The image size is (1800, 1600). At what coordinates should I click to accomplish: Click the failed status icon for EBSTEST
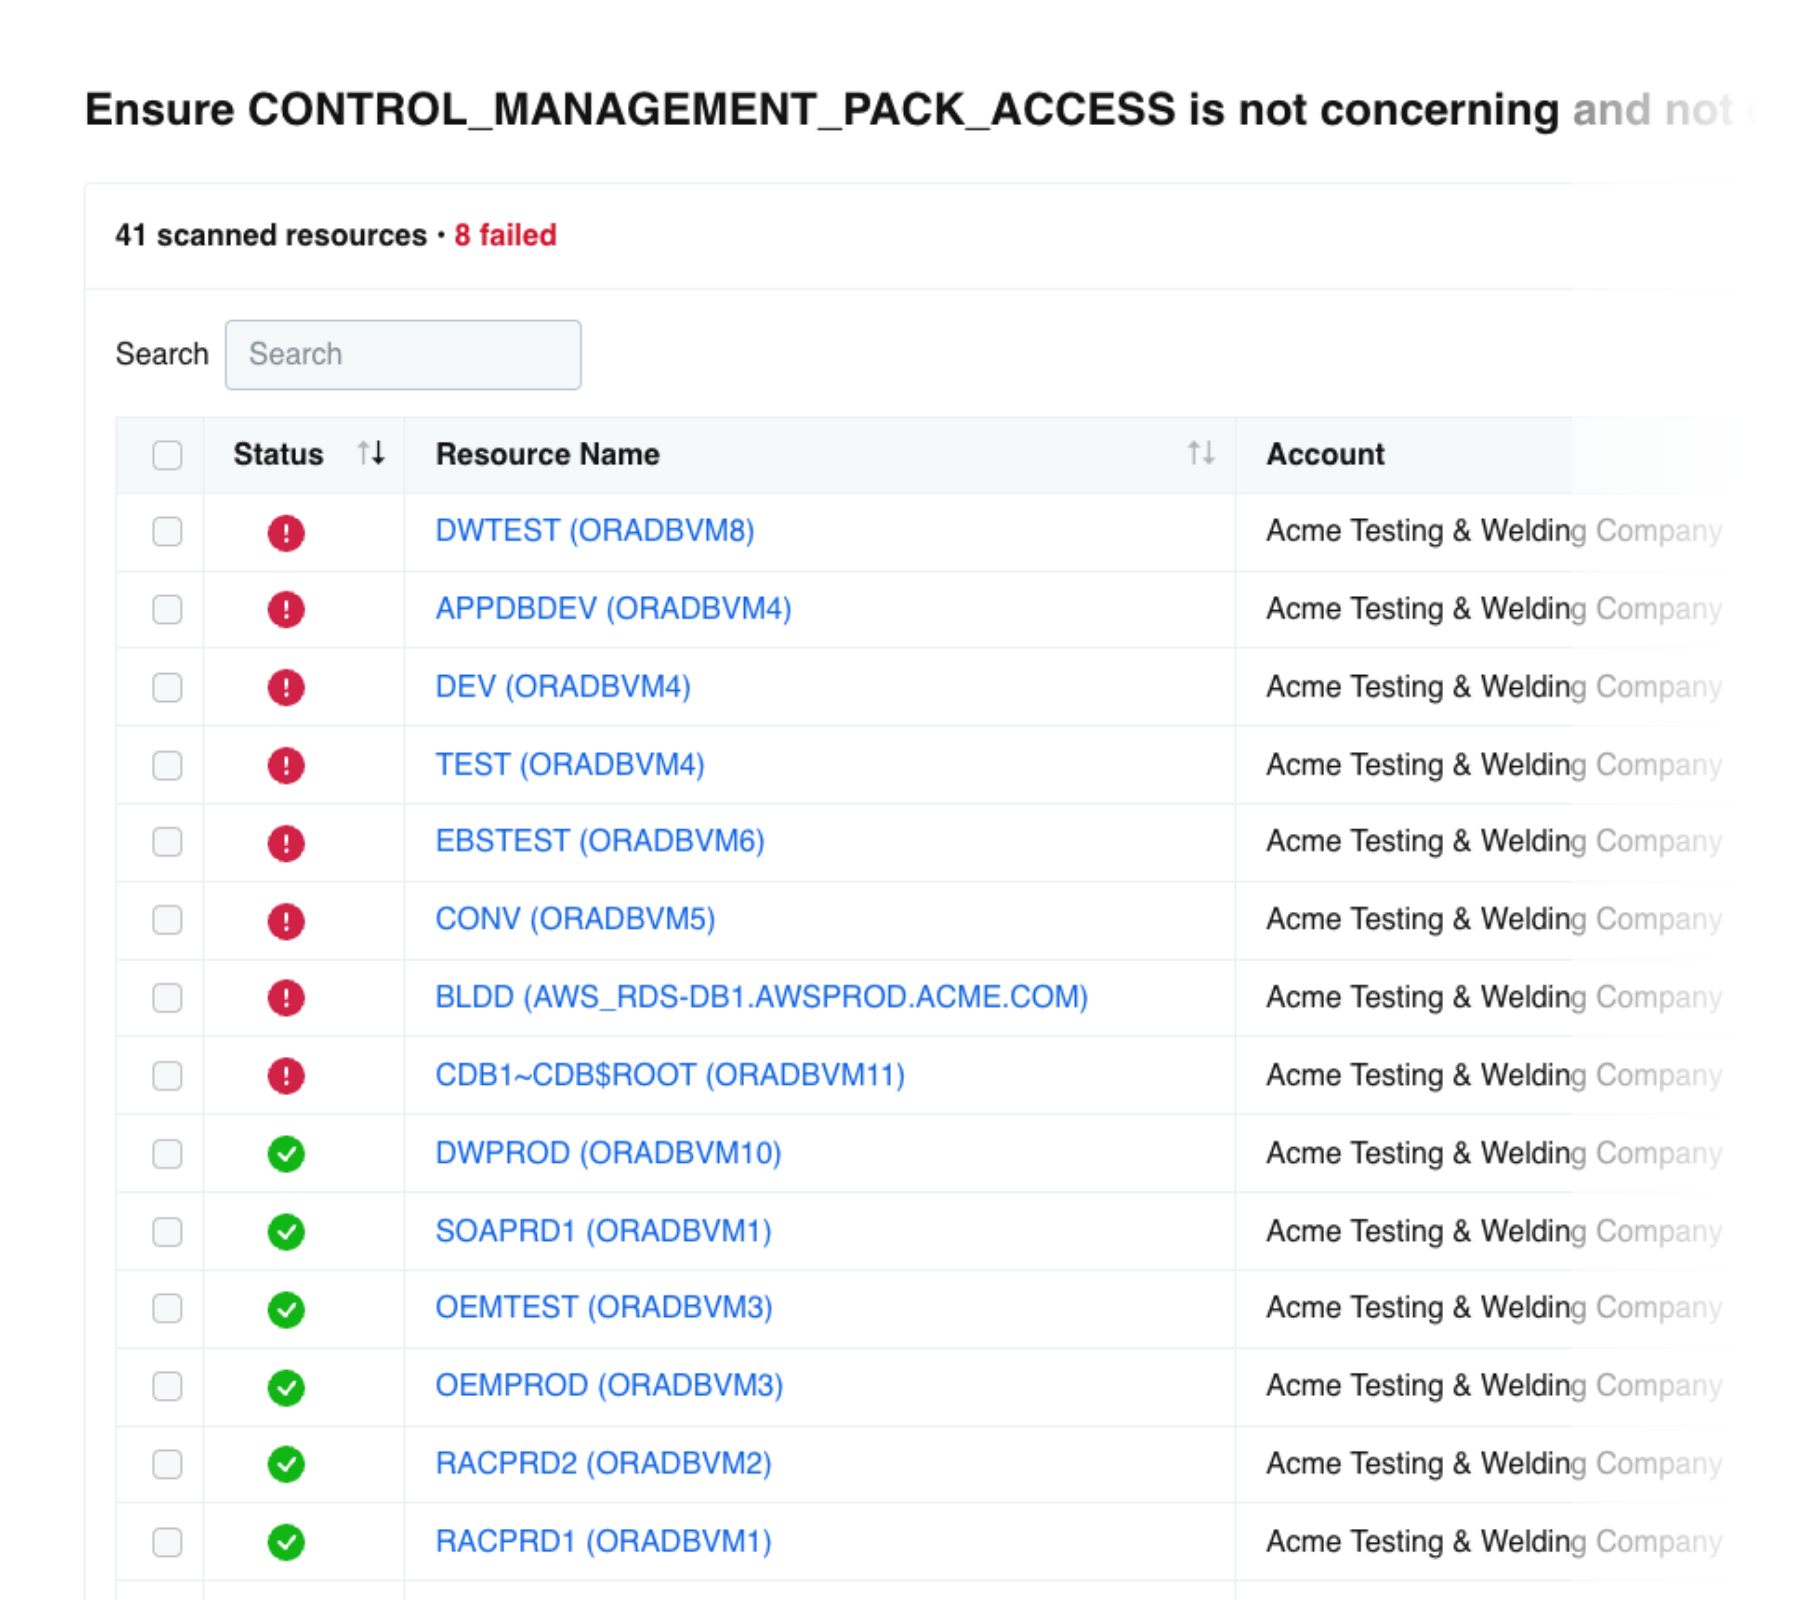coord(287,842)
